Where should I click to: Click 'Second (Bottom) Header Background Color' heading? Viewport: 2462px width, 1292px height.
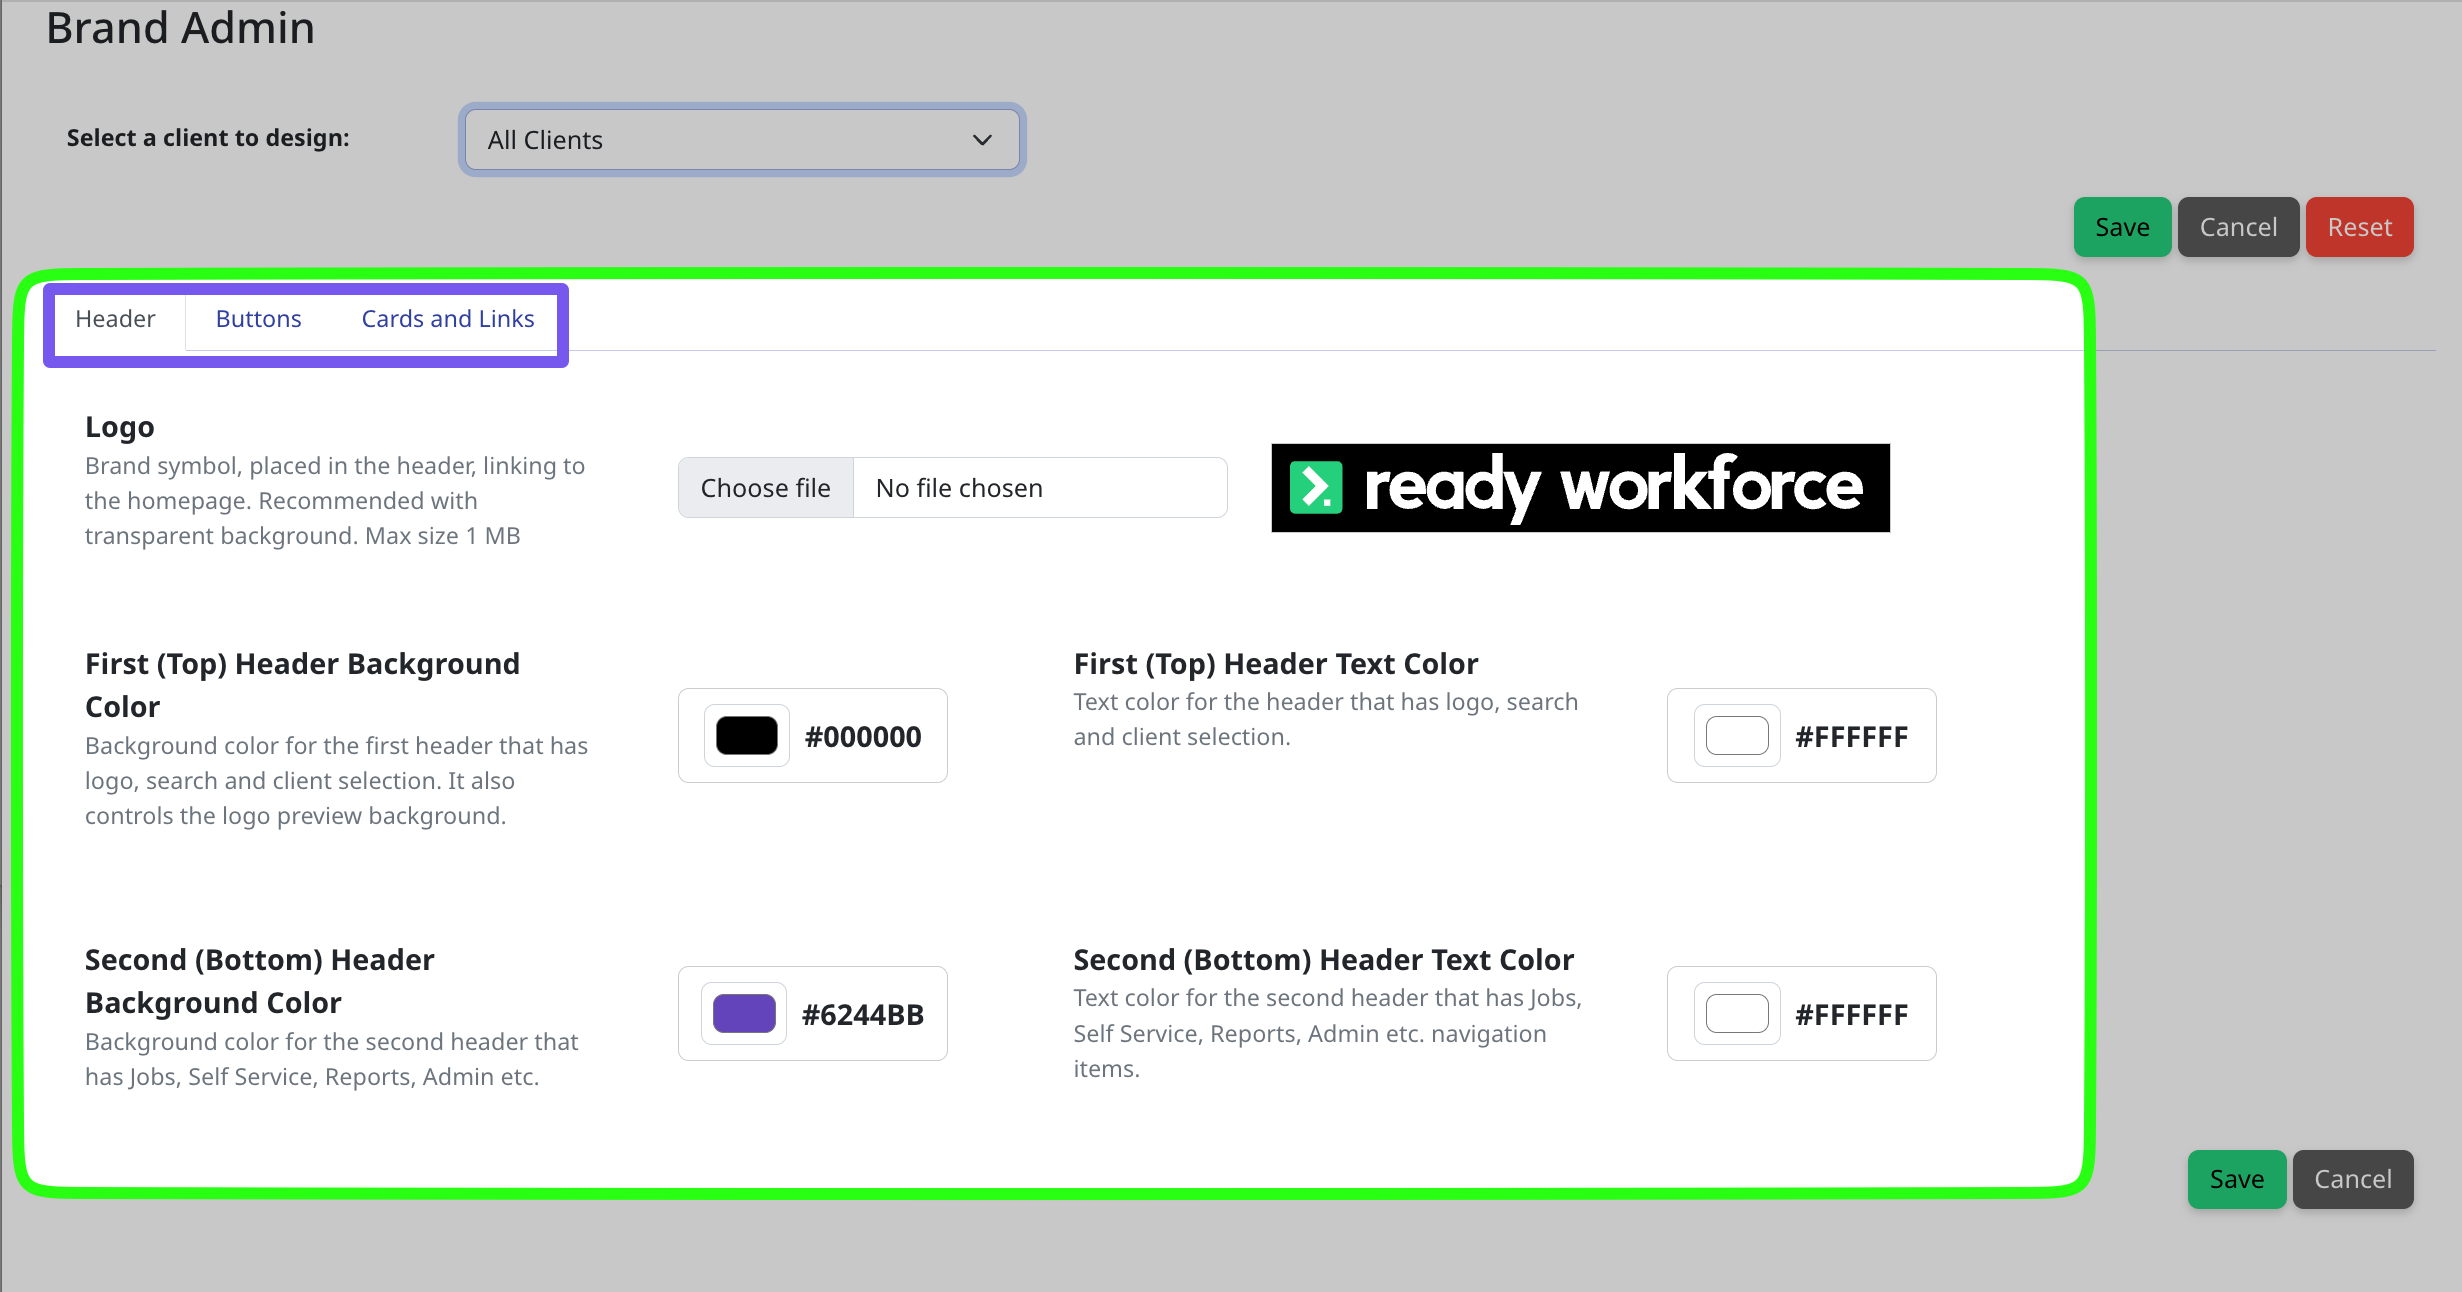pos(260,981)
